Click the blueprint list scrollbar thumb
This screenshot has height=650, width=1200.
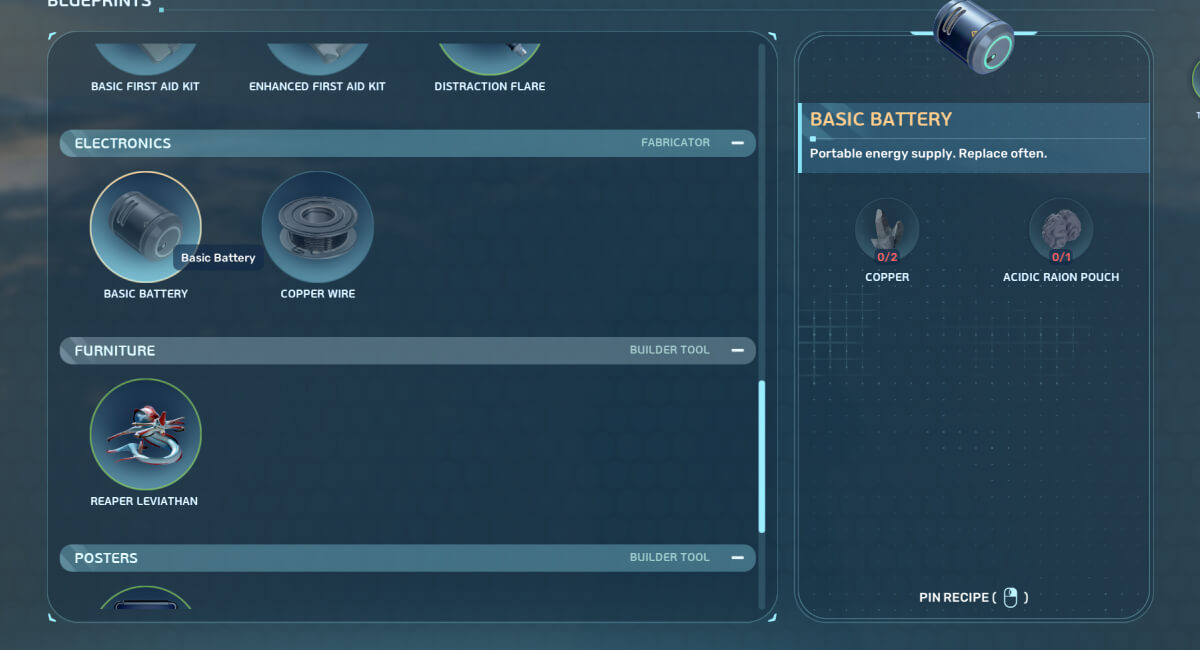[x=762, y=456]
